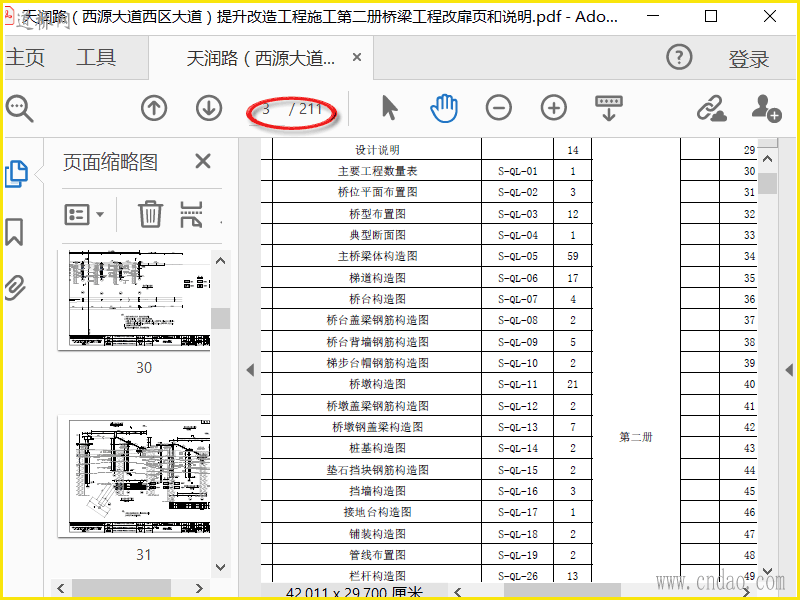Open the scrolling page display options
This screenshot has width=800, height=600.
(609, 108)
